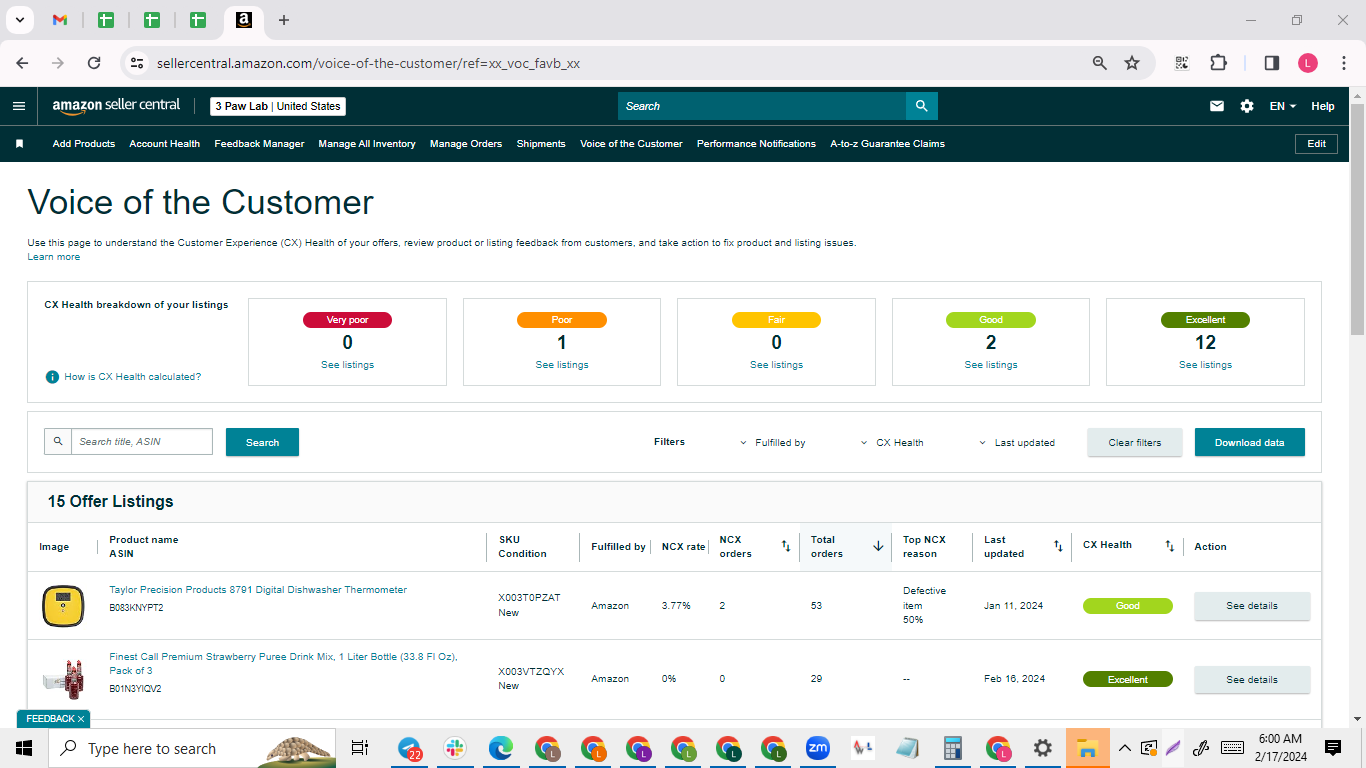Sort table by CX Health column arrows
Screen dimensions: 1366x768
[1169, 546]
